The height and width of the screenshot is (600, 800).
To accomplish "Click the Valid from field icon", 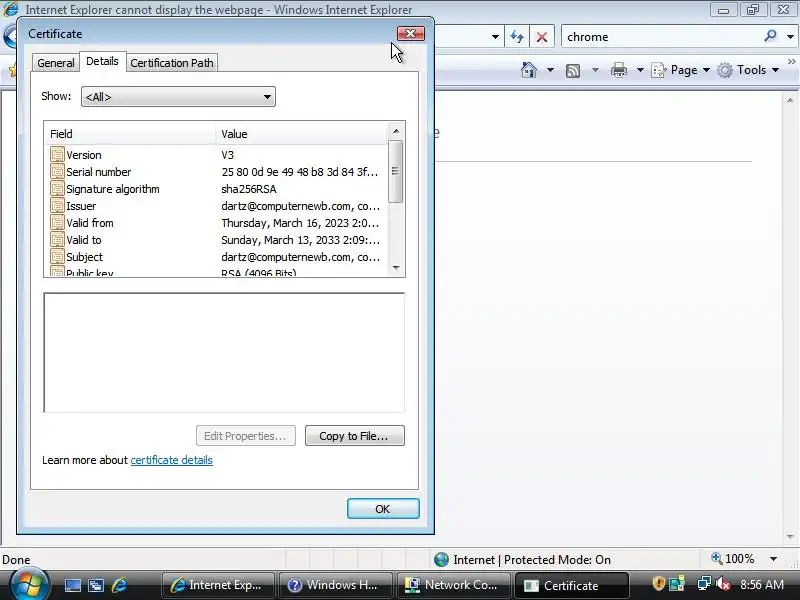I will pyautogui.click(x=57, y=223).
